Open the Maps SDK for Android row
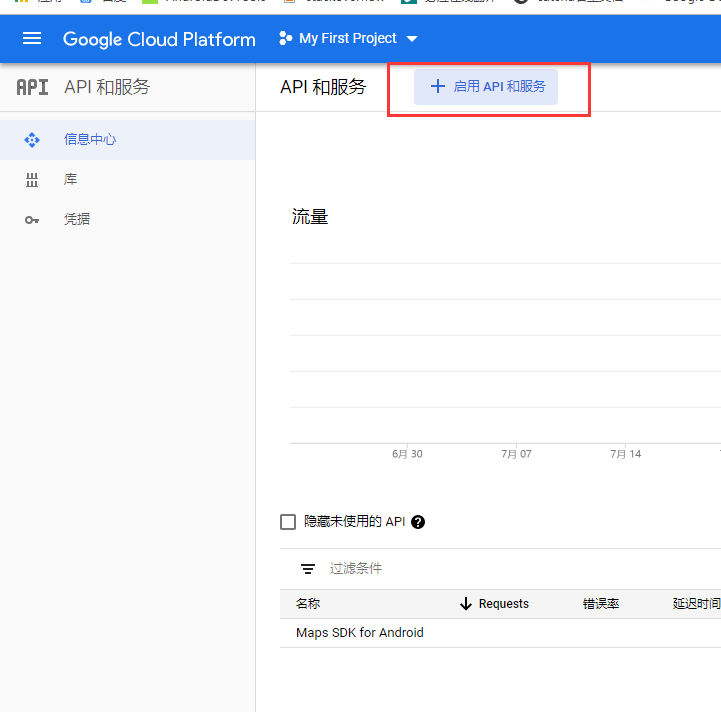Viewport: 721px width, 712px height. click(500, 633)
